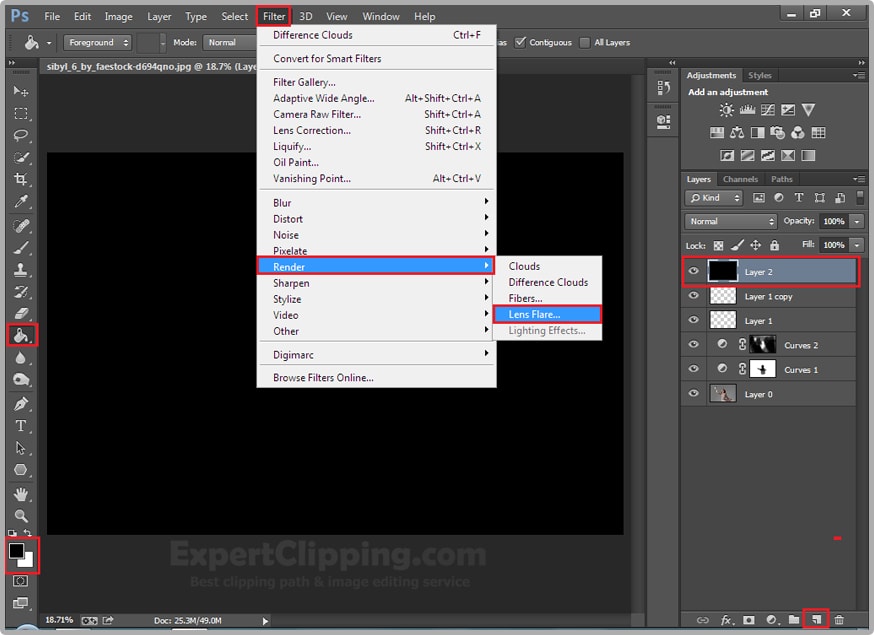The width and height of the screenshot is (874, 635).
Task: Select the Horizontal Type tool
Action: 21,426
